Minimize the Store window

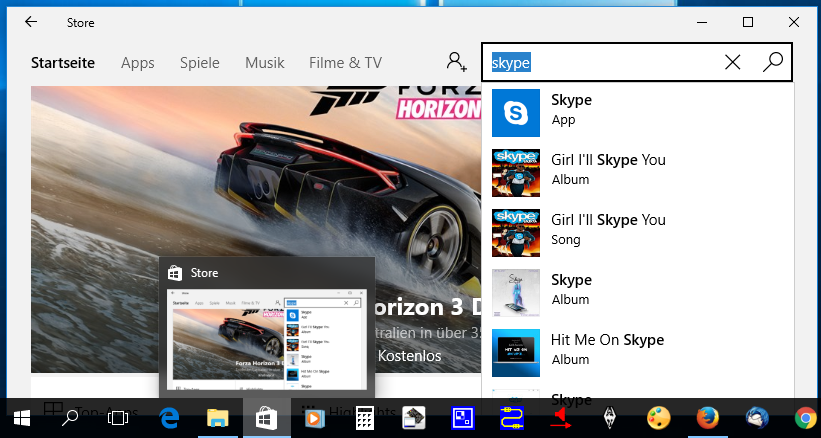701,22
